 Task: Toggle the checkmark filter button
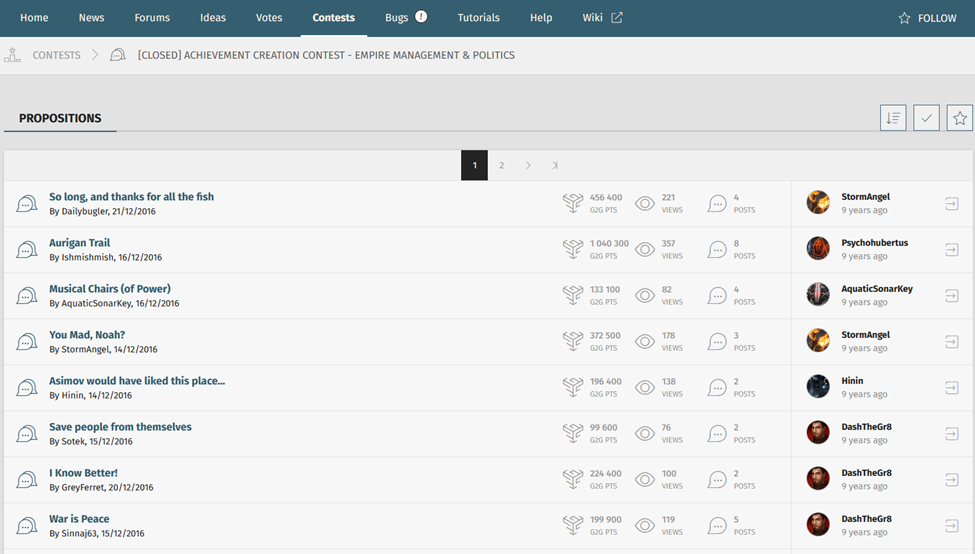(926, 118)
